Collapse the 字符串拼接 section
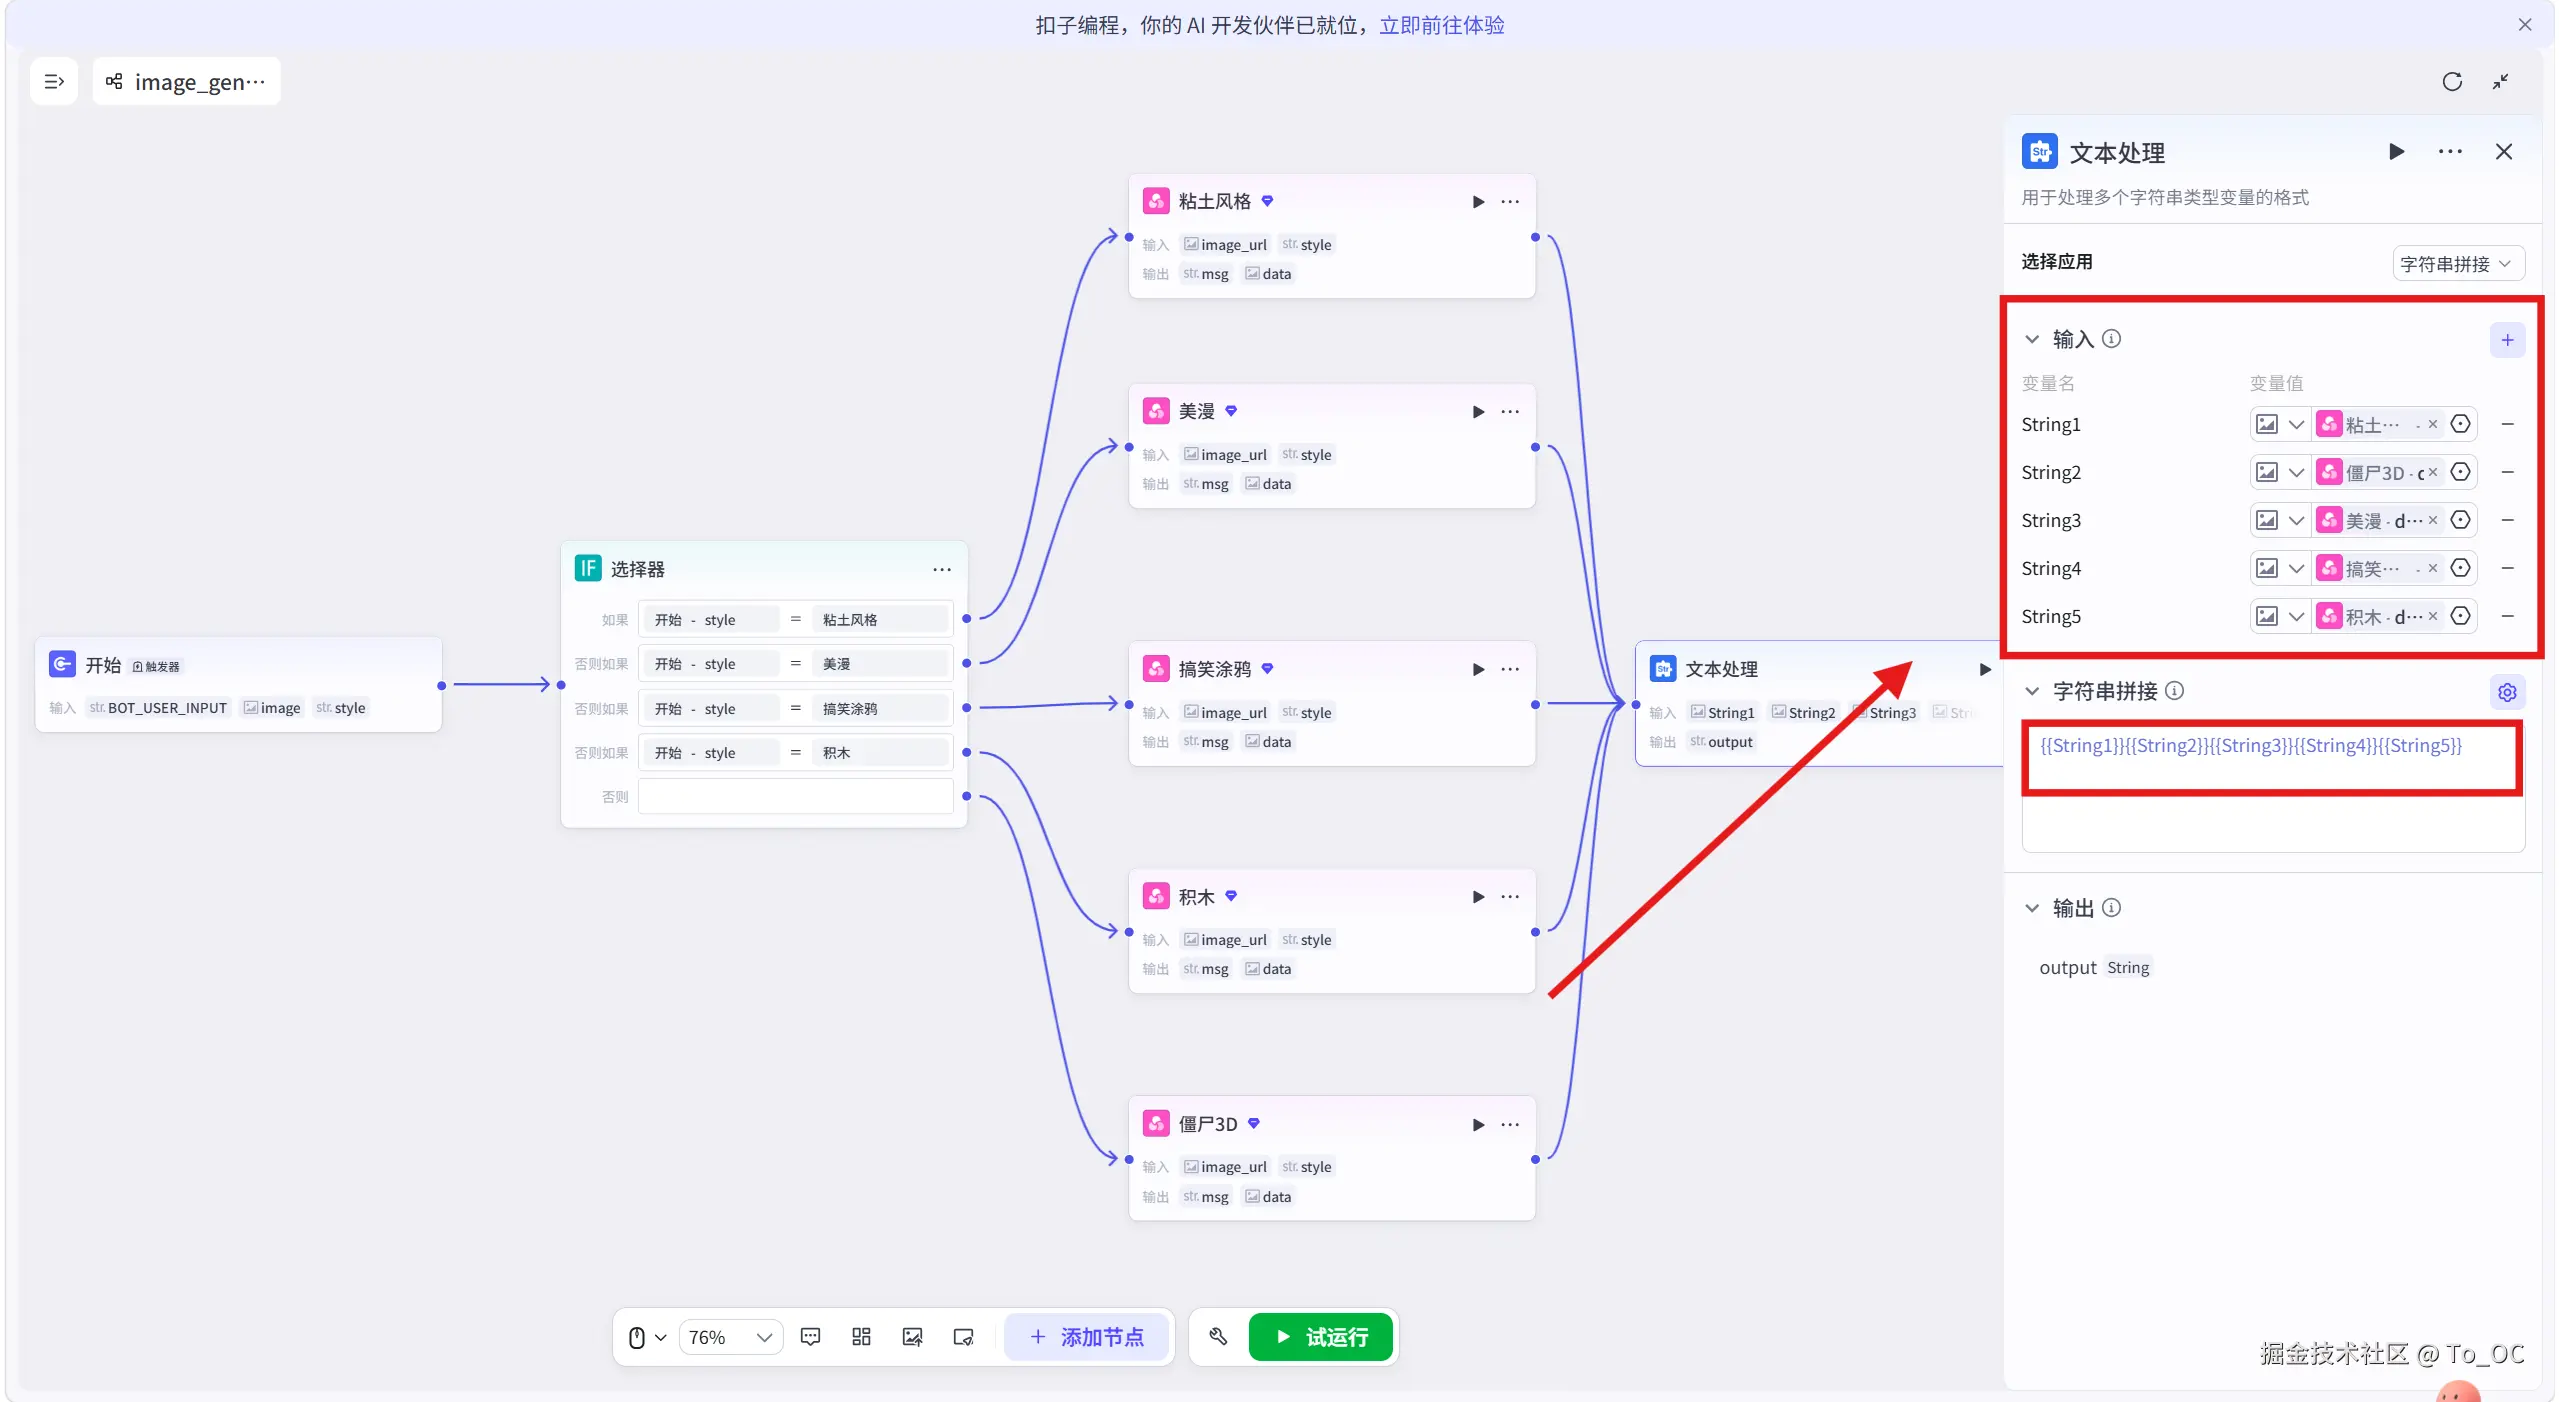This screenshot has width=2559, height=1402. [2032, 691]
